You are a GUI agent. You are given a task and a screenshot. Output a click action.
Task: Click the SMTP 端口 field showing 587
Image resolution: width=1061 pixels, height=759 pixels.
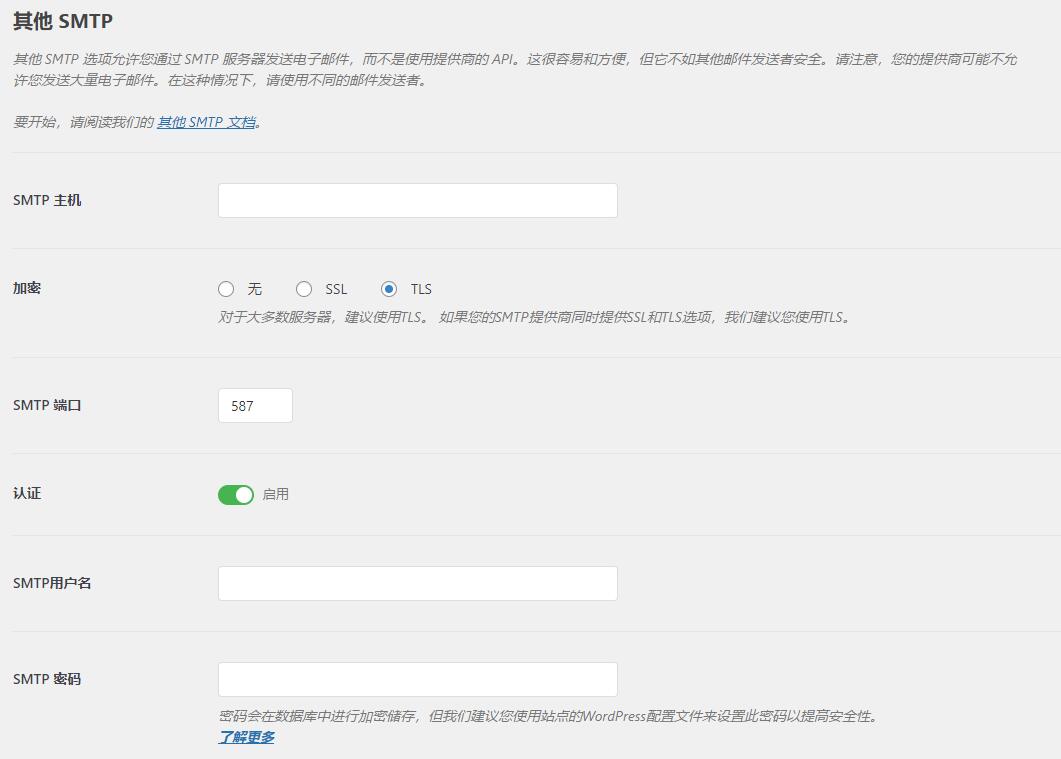coord(255,405)
